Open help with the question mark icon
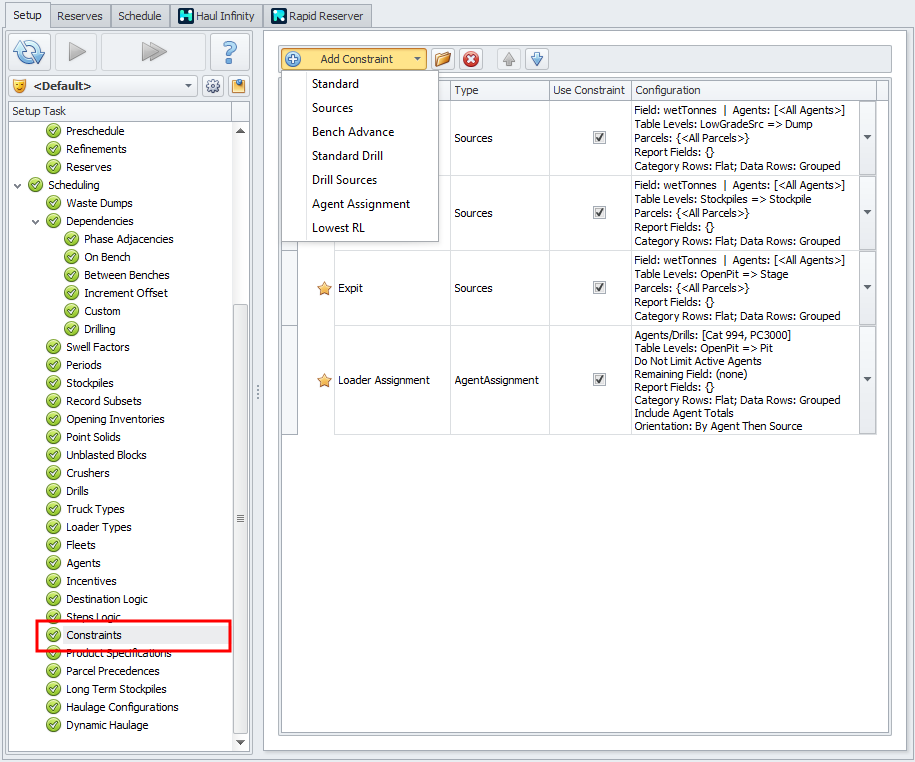The width and height of the screenshot is (915, 762). (x=229, y=51)
